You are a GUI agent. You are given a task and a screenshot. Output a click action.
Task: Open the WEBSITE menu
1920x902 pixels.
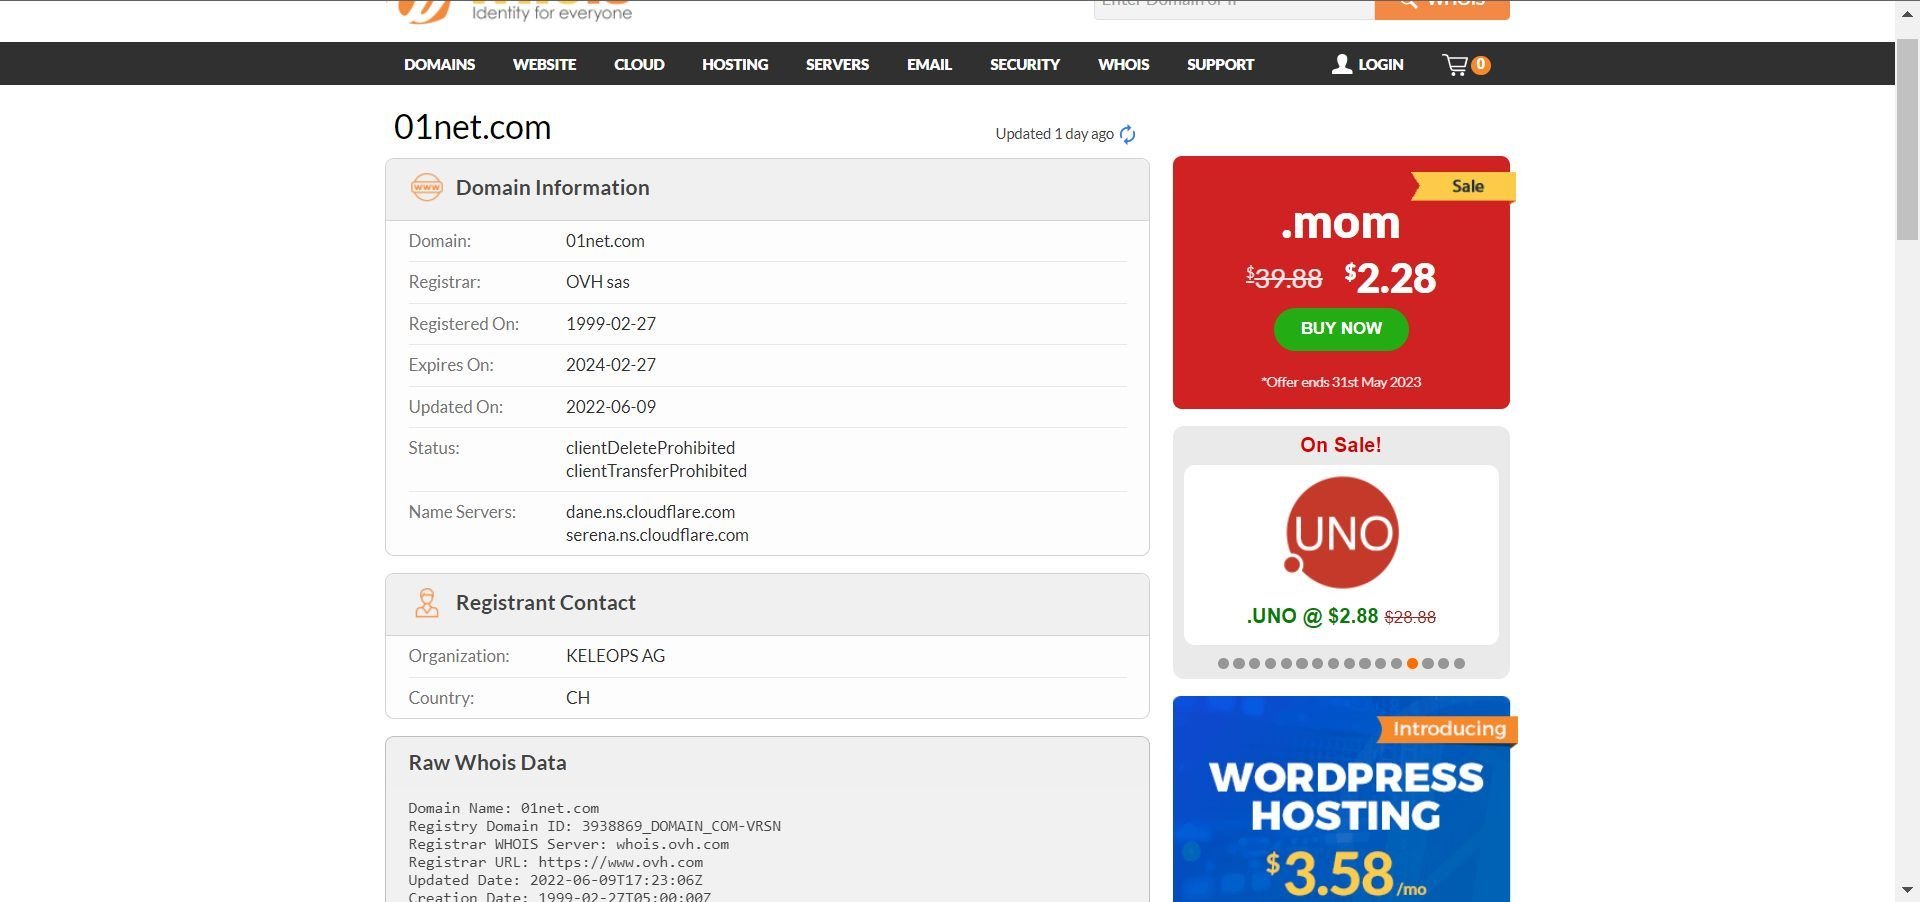pos(544,64)
